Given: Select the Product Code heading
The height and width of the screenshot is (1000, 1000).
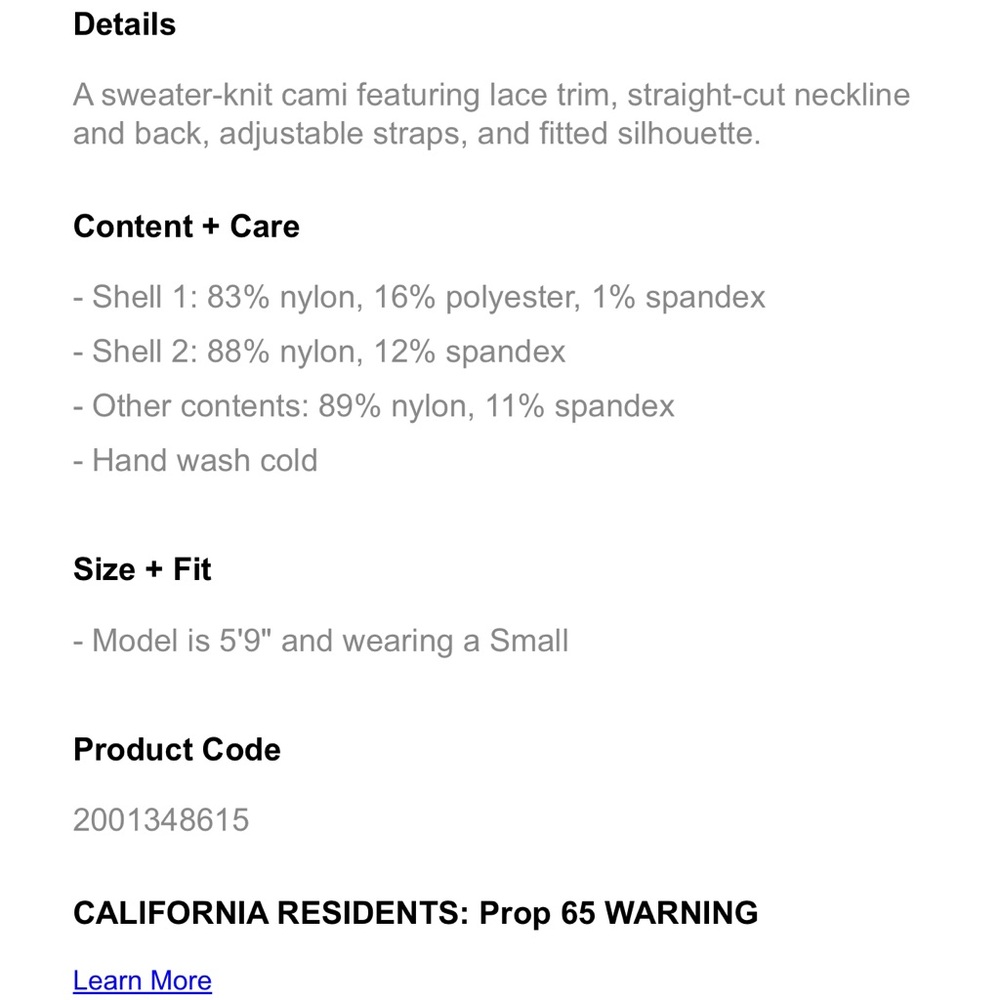Looking at the screenshot, I should [177, 749].
